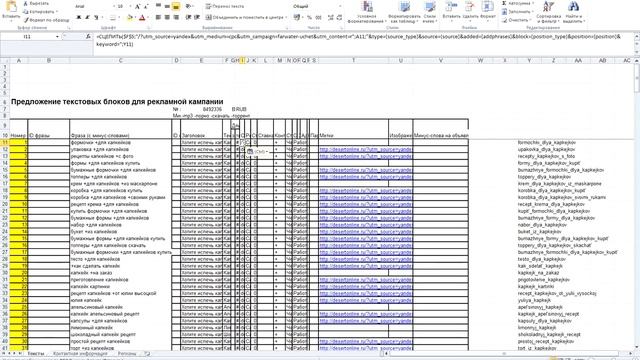Screen dimensions: 640x360
Task: Open the desertonline.ru link in row 20
Action: 366,204
